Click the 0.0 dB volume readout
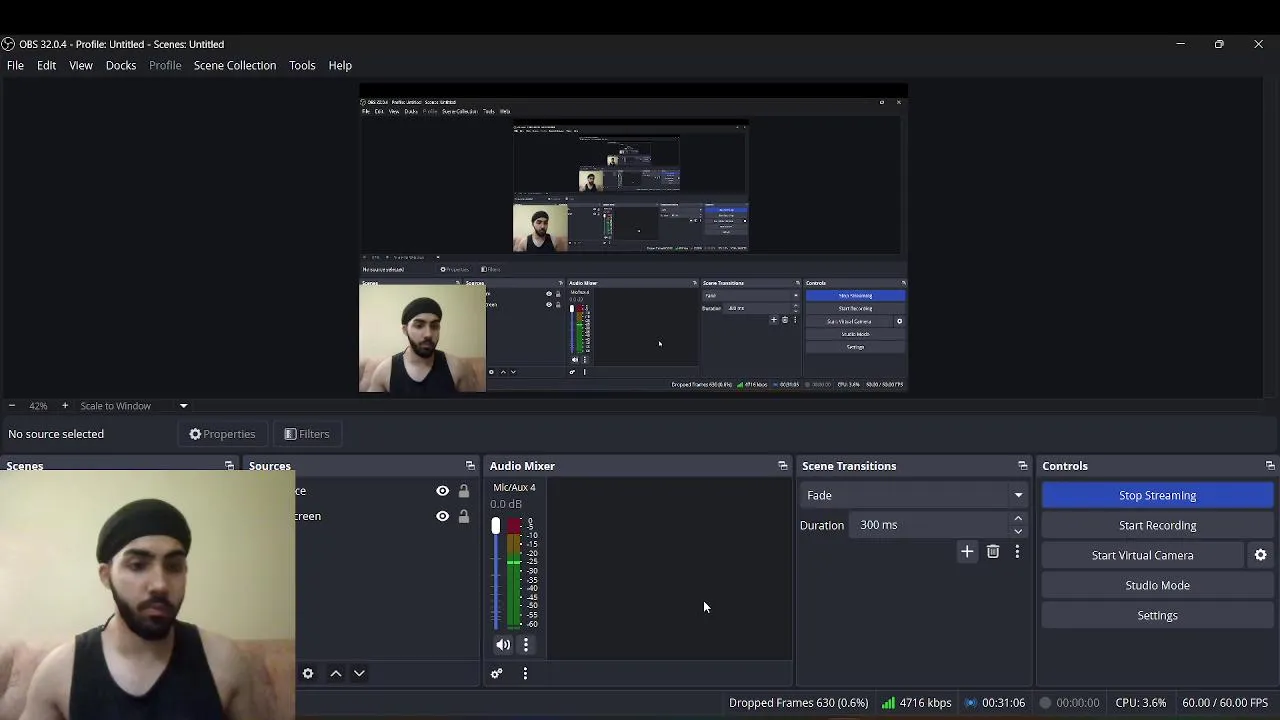Image resolution: width=1280 pixels, height=720 pixels. (x=506, y=504)
